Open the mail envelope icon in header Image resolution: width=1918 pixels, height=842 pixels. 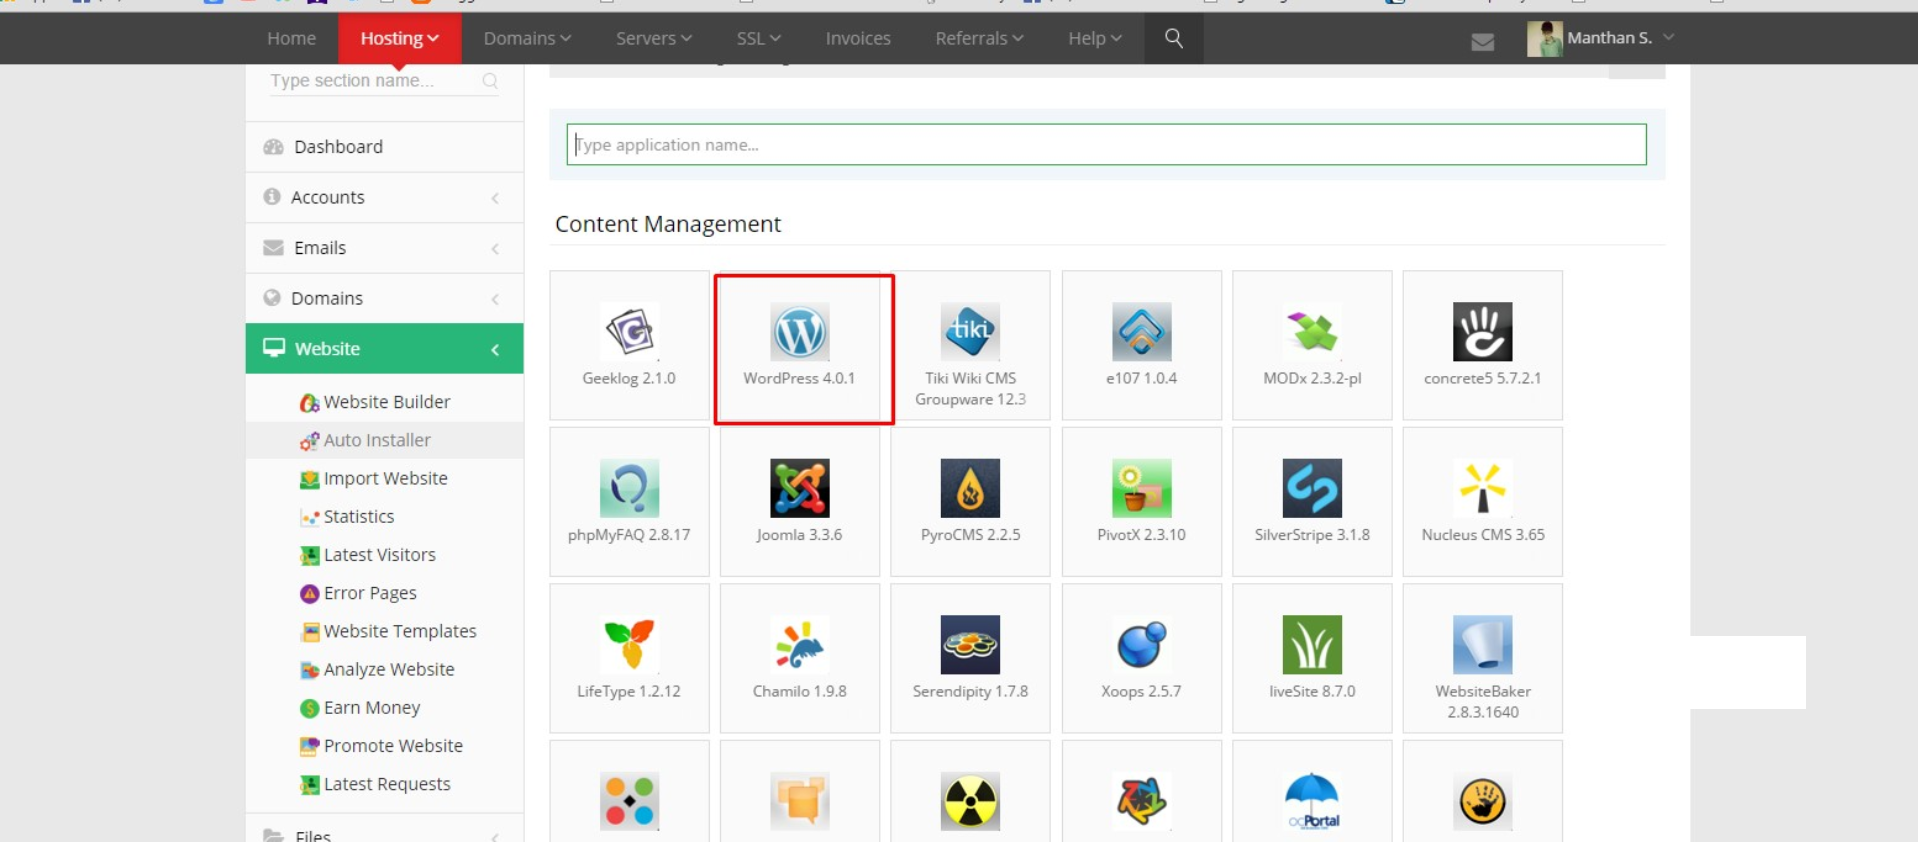click(1482, 41)
